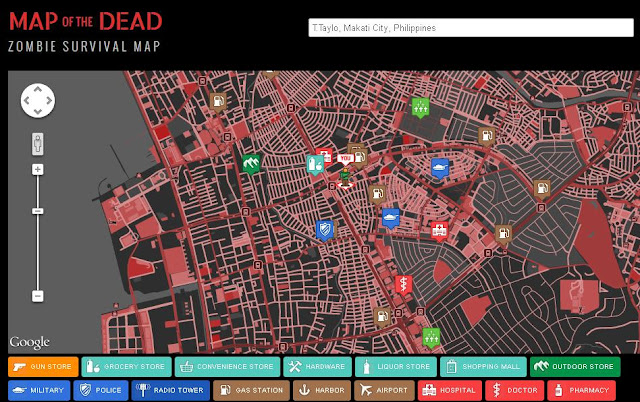640x402 pixels.
Task: Pan the map left with the left arrow
Action: [27, 100]
